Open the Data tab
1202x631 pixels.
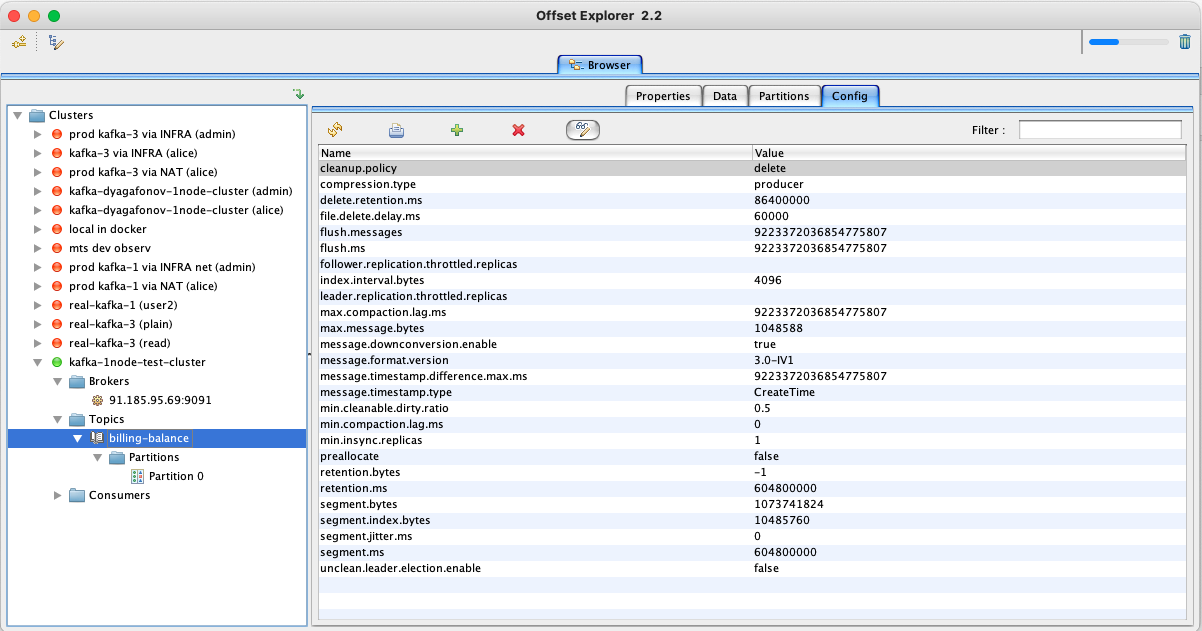tap(725, 96)
